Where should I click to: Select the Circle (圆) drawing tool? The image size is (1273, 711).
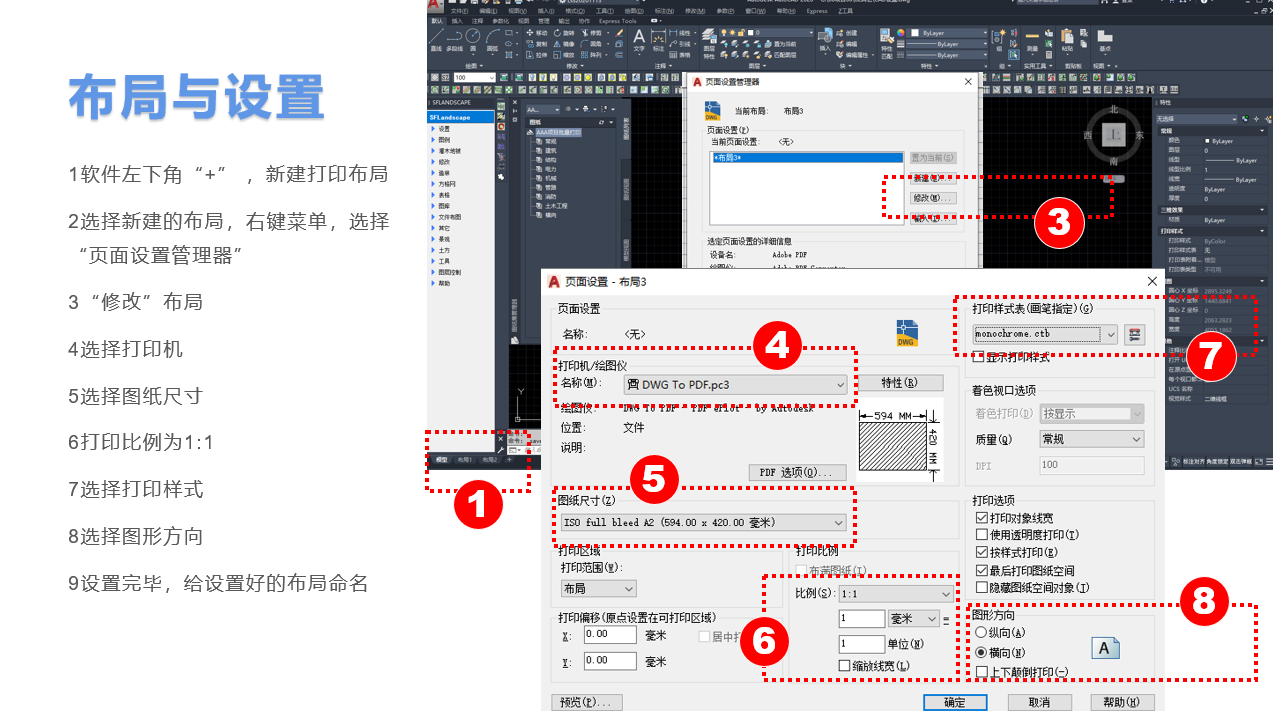tap(473, 37)
